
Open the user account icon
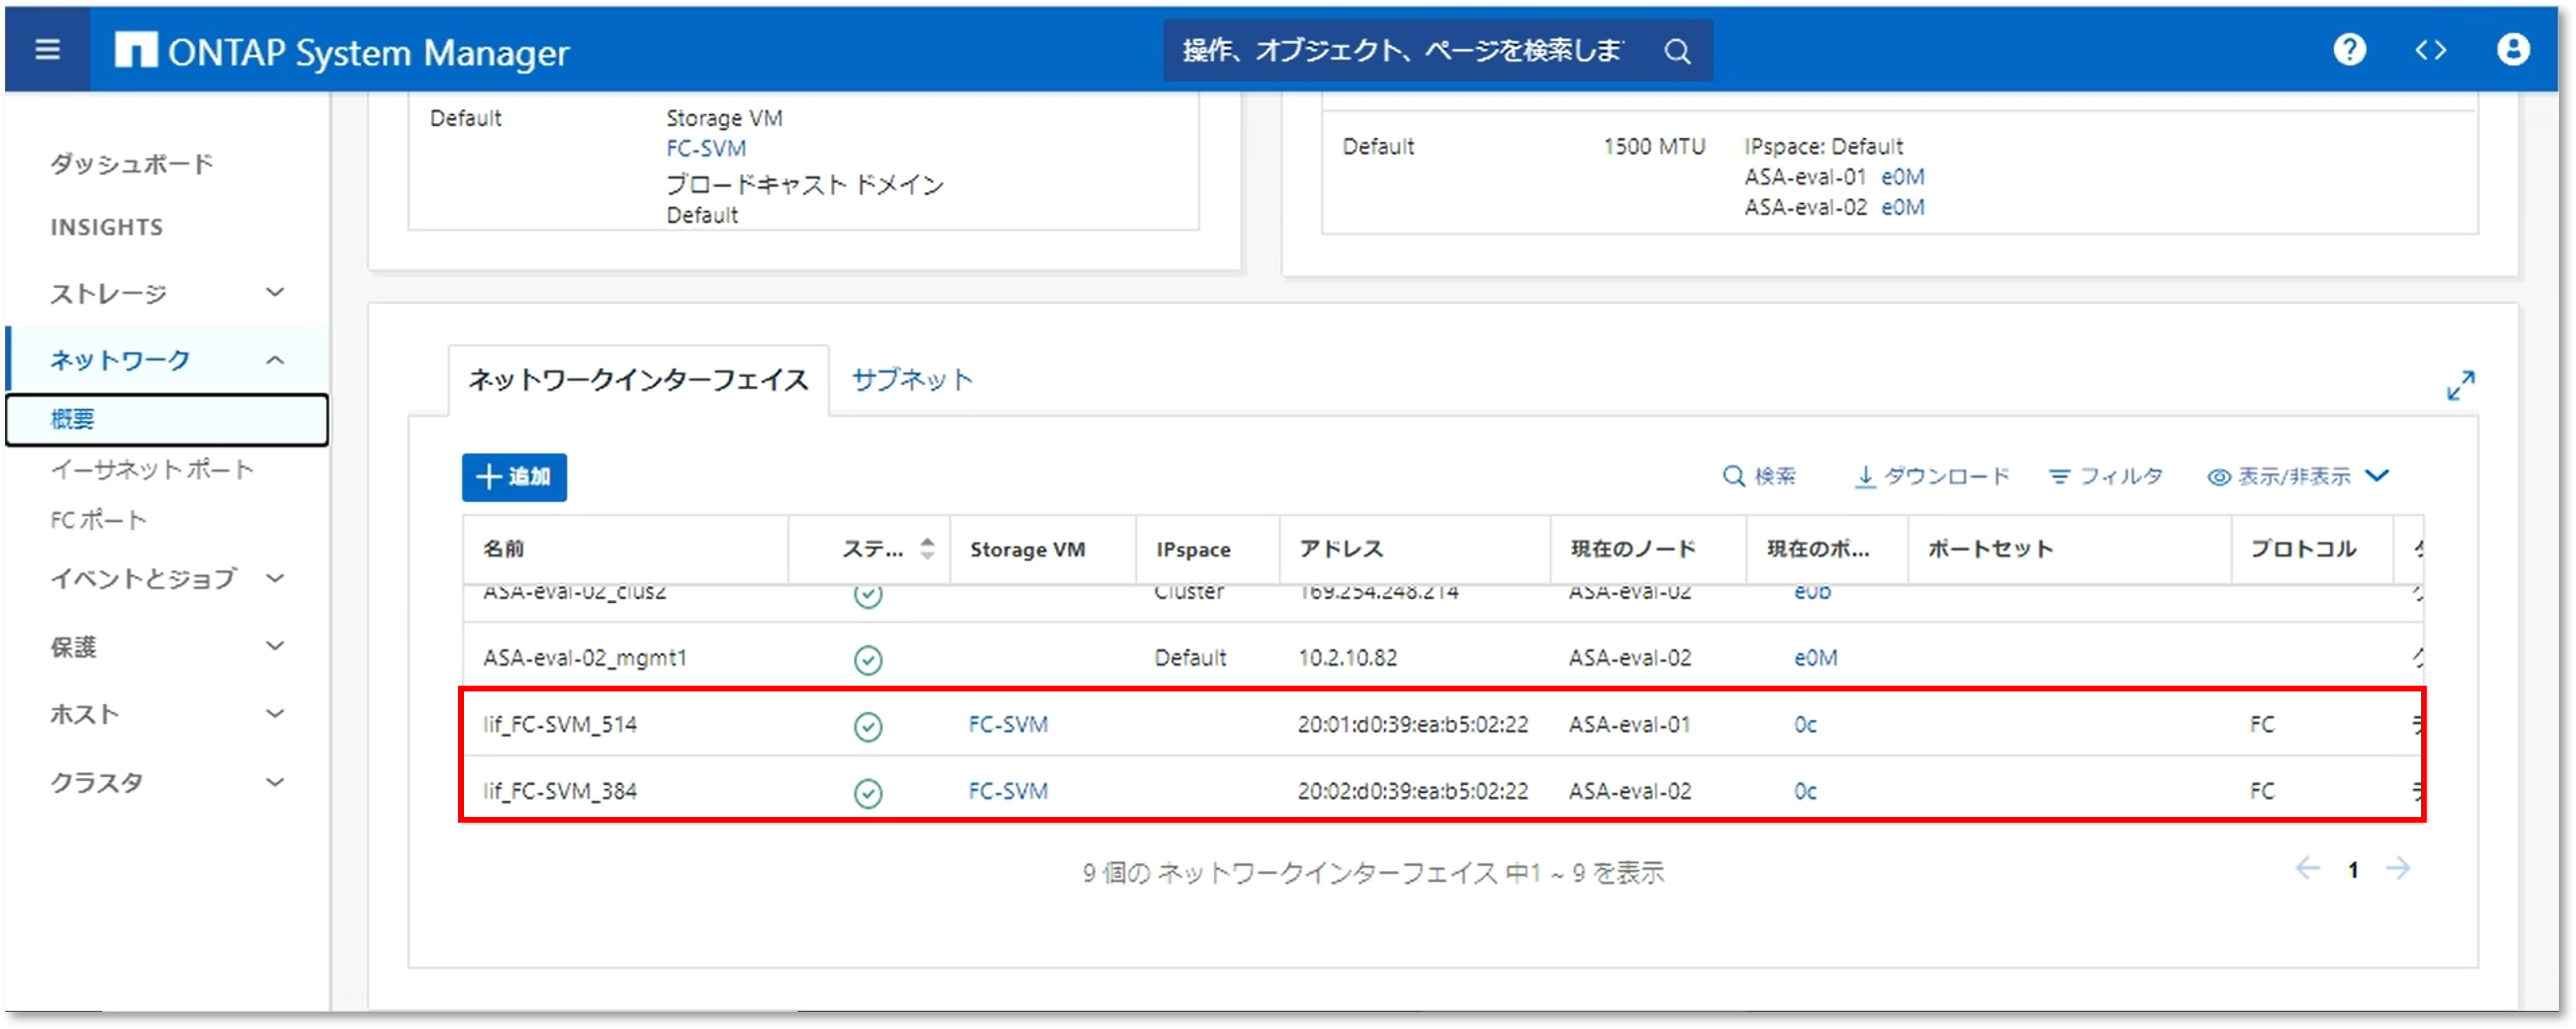[2512, 49]
